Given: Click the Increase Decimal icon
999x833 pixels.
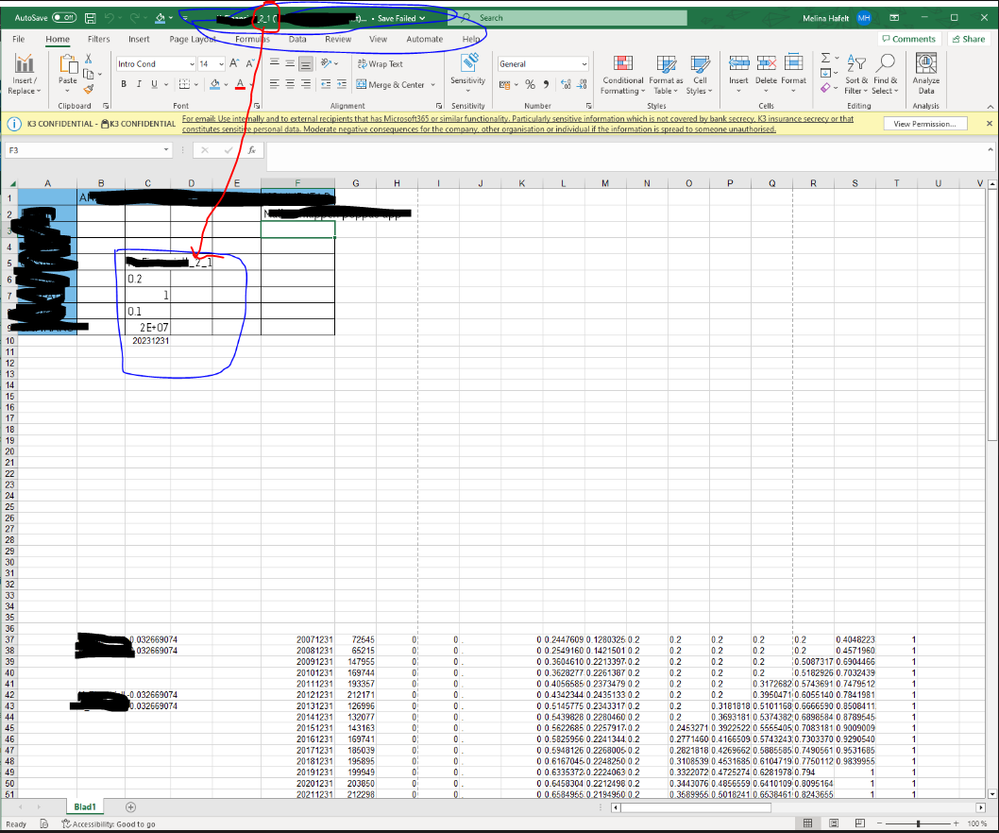Looking at the screenshot, I should click(x=566, y=85).
